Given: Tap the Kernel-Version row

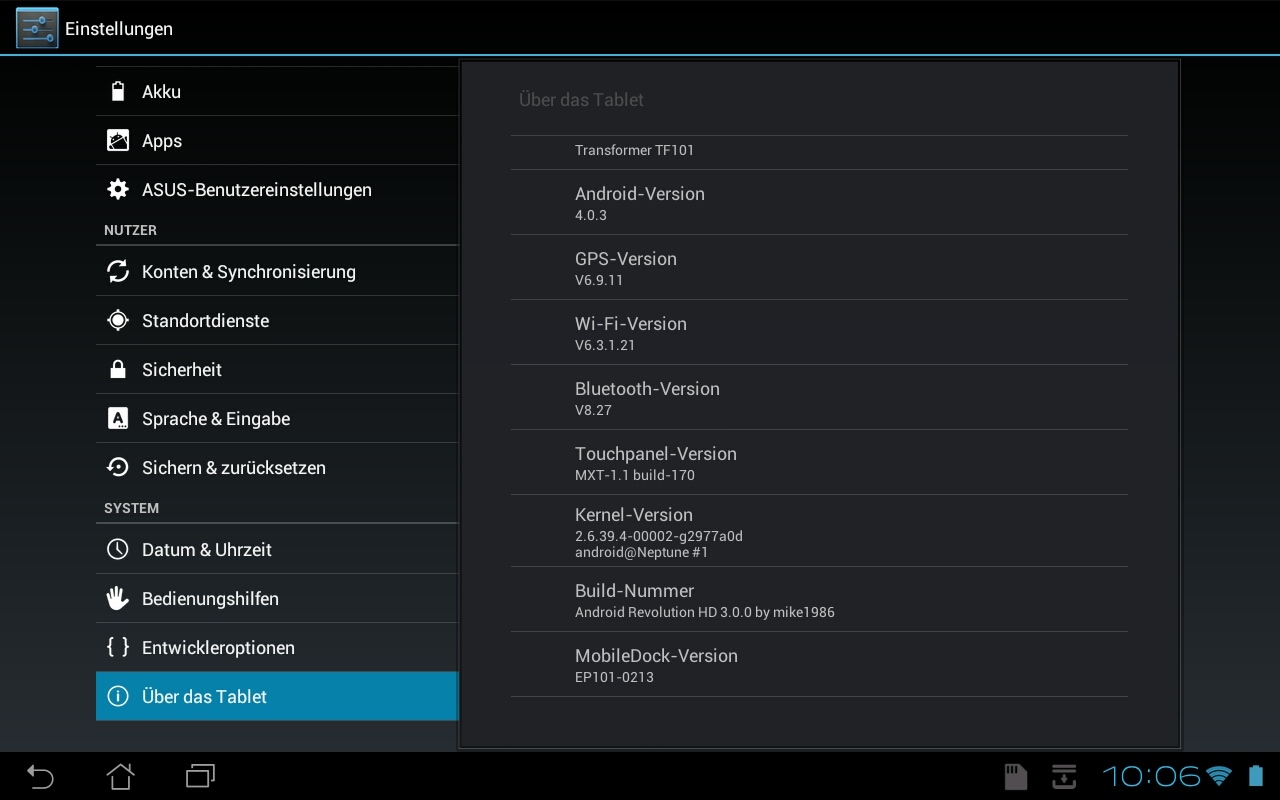Looking at the screenshot, I should [x=819, y=531].
